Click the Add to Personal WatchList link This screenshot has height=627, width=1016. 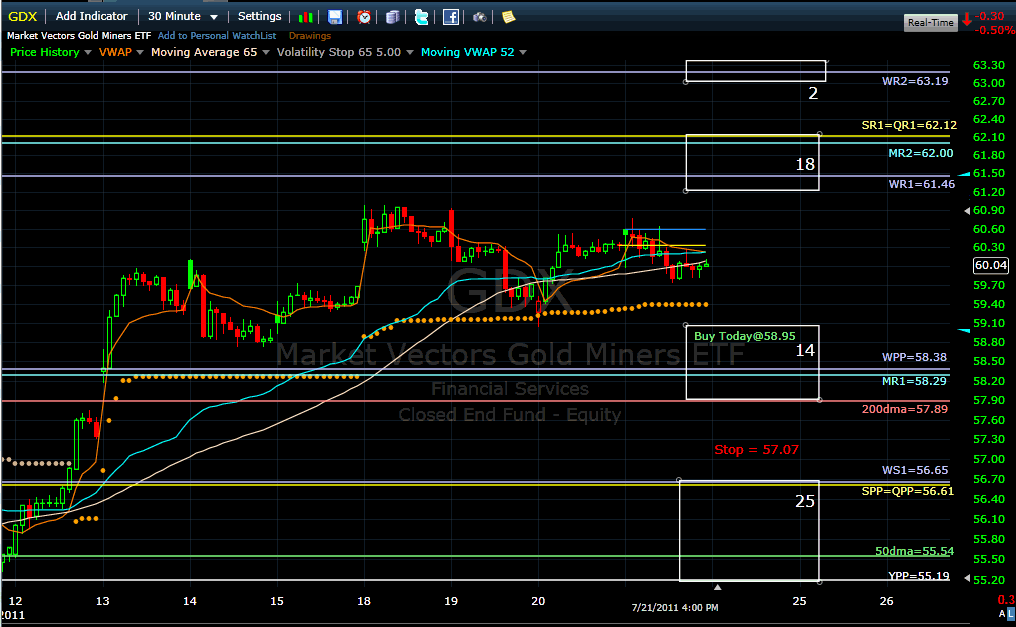pyautogui.click(x=216, y=36)
